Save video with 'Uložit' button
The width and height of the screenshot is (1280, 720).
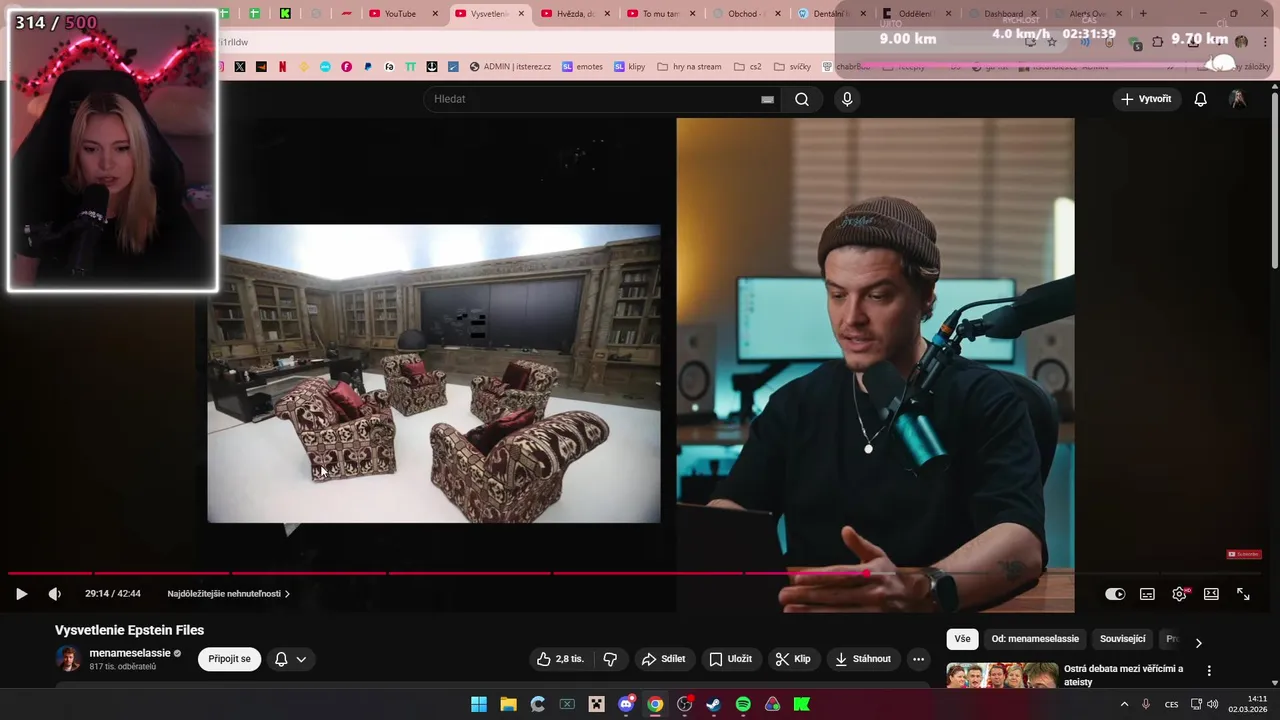pyautogui.click(x=730, y=659)
